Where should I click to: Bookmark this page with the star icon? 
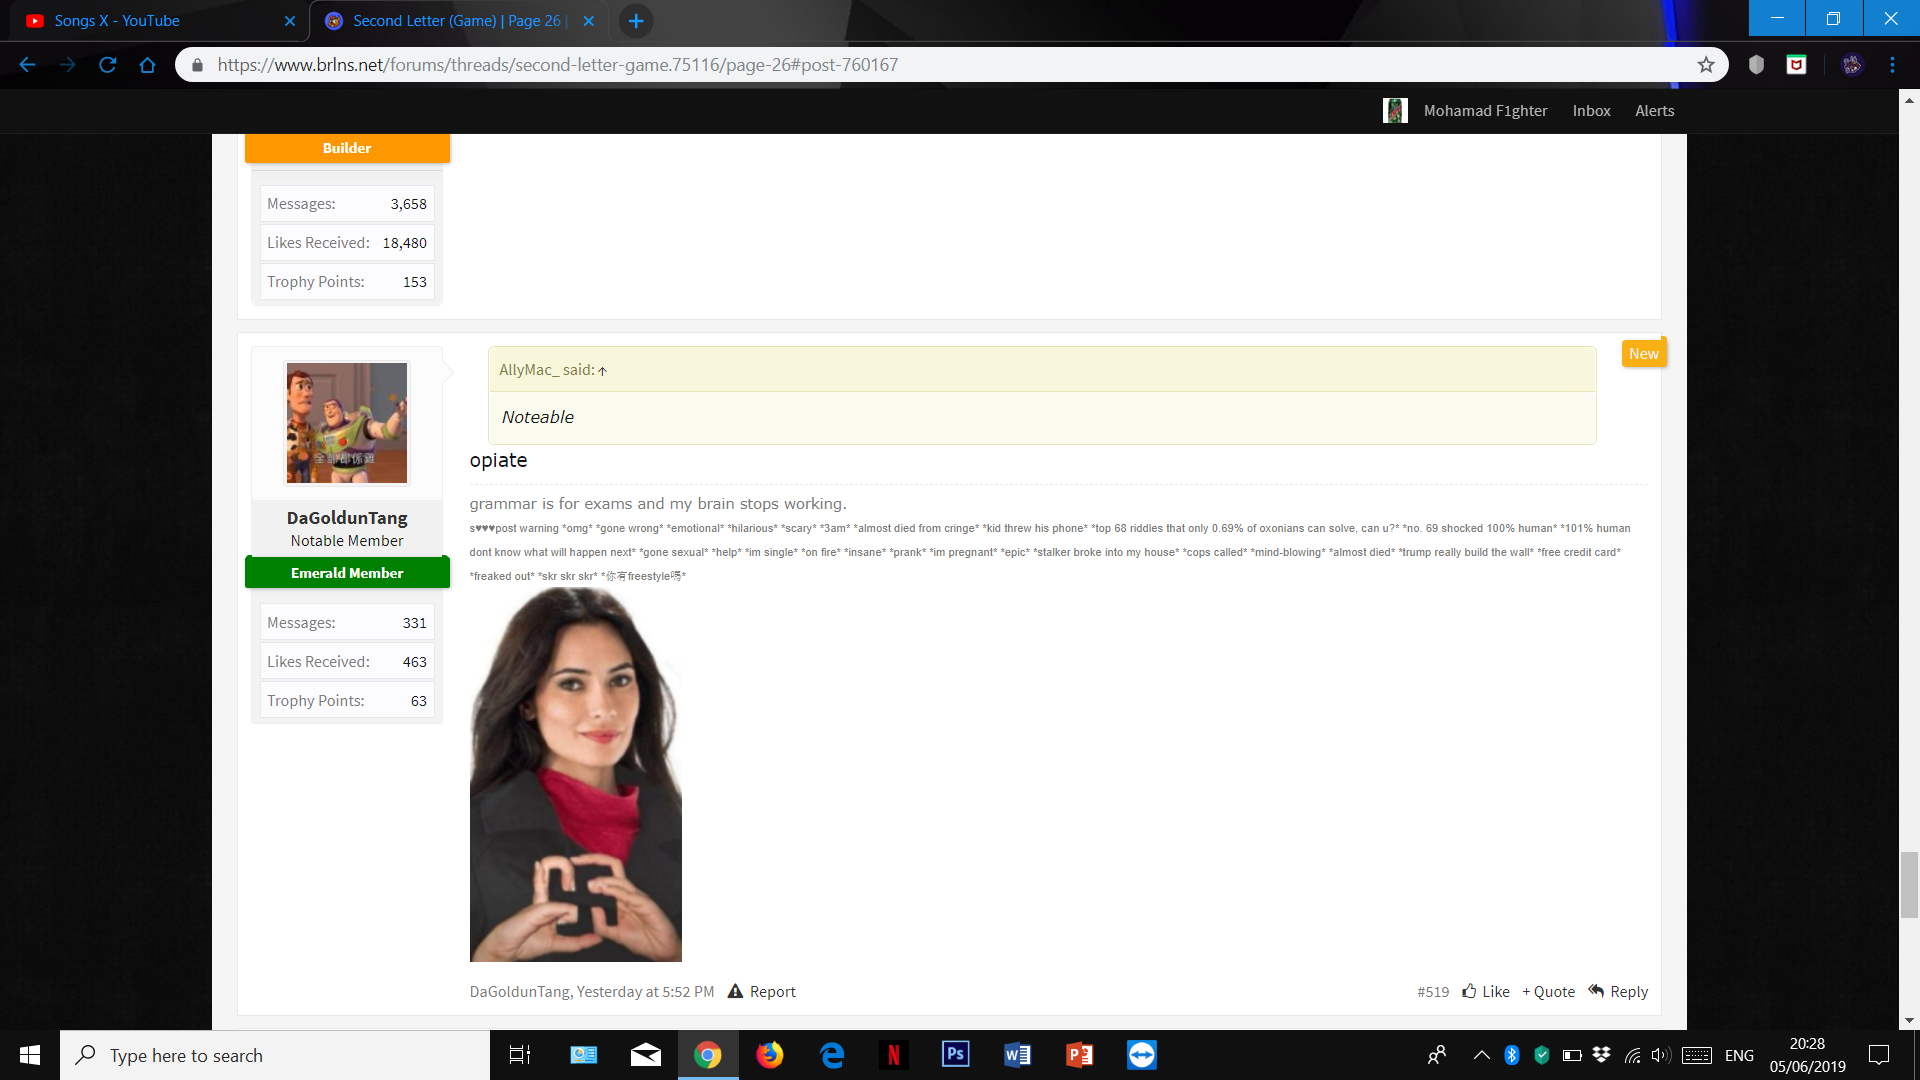tap(1706, 65)
